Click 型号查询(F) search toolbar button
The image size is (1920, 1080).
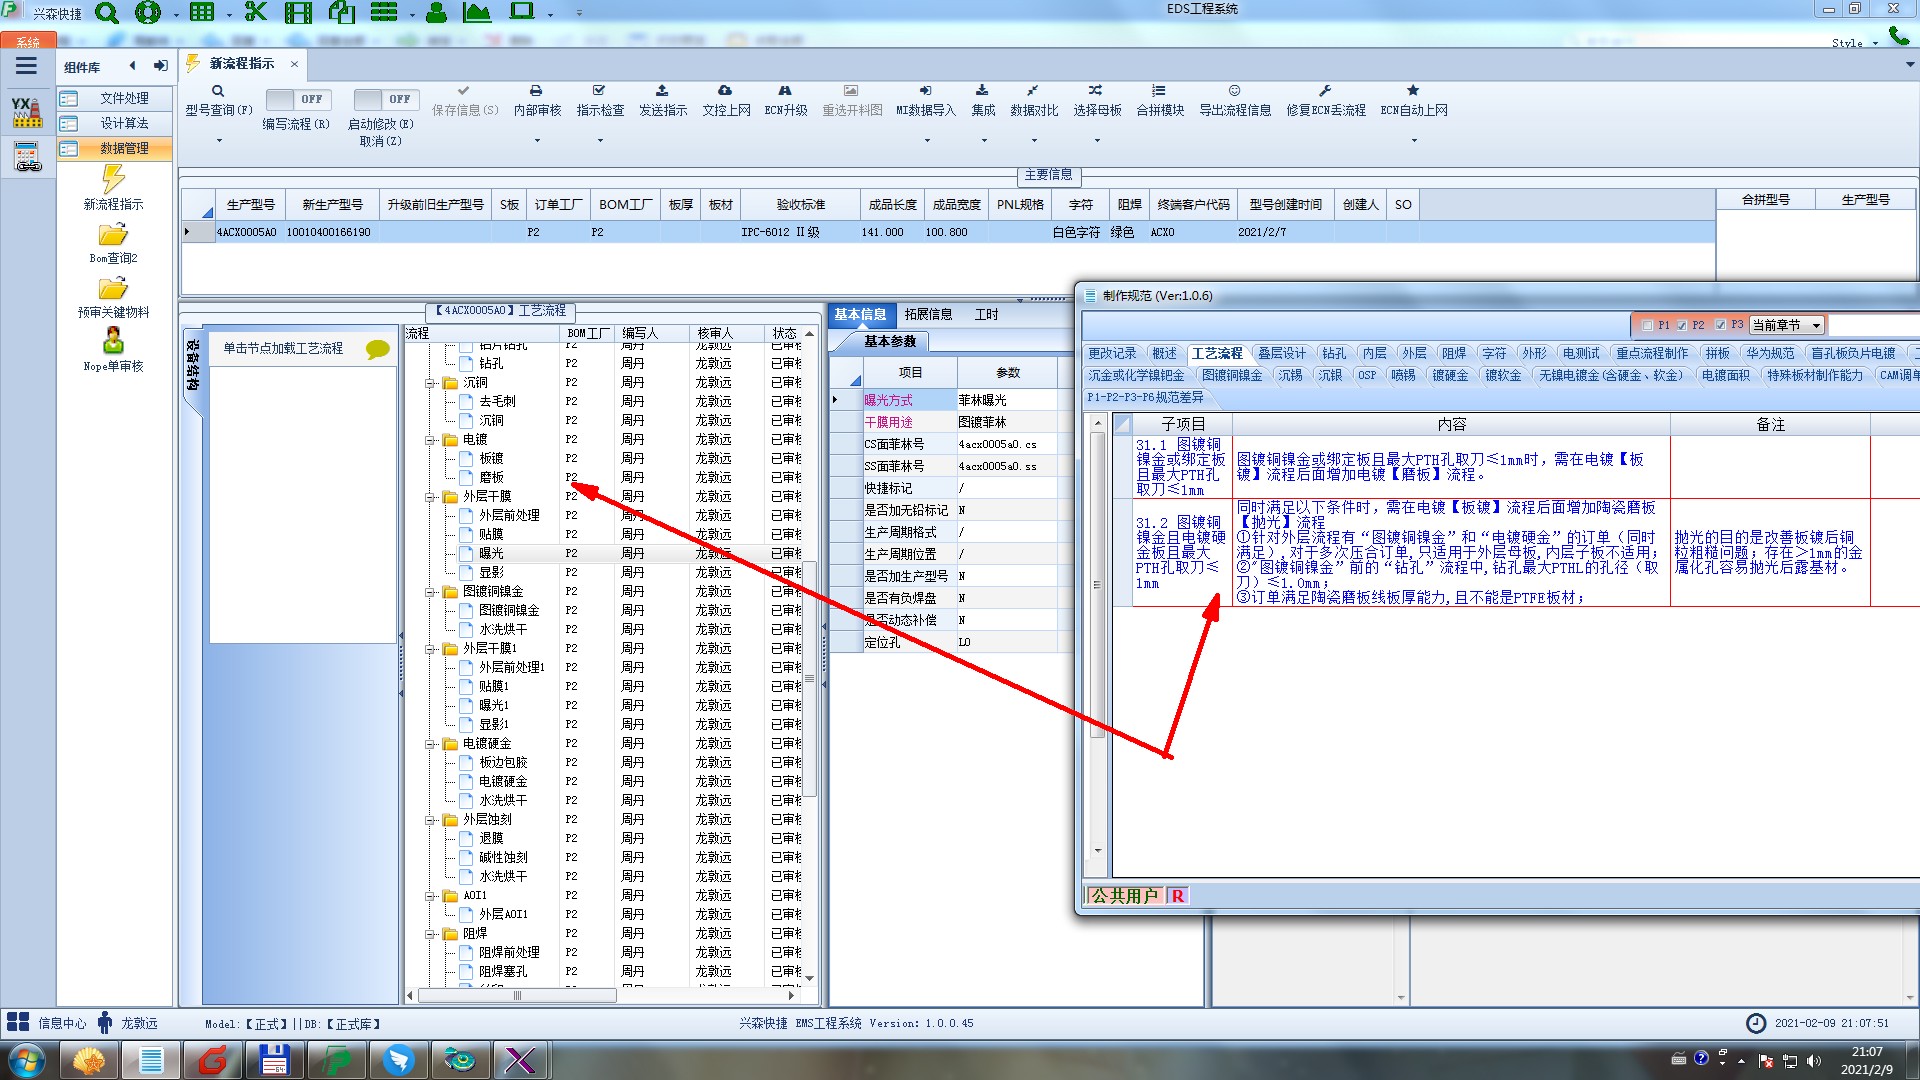[218, 101]
